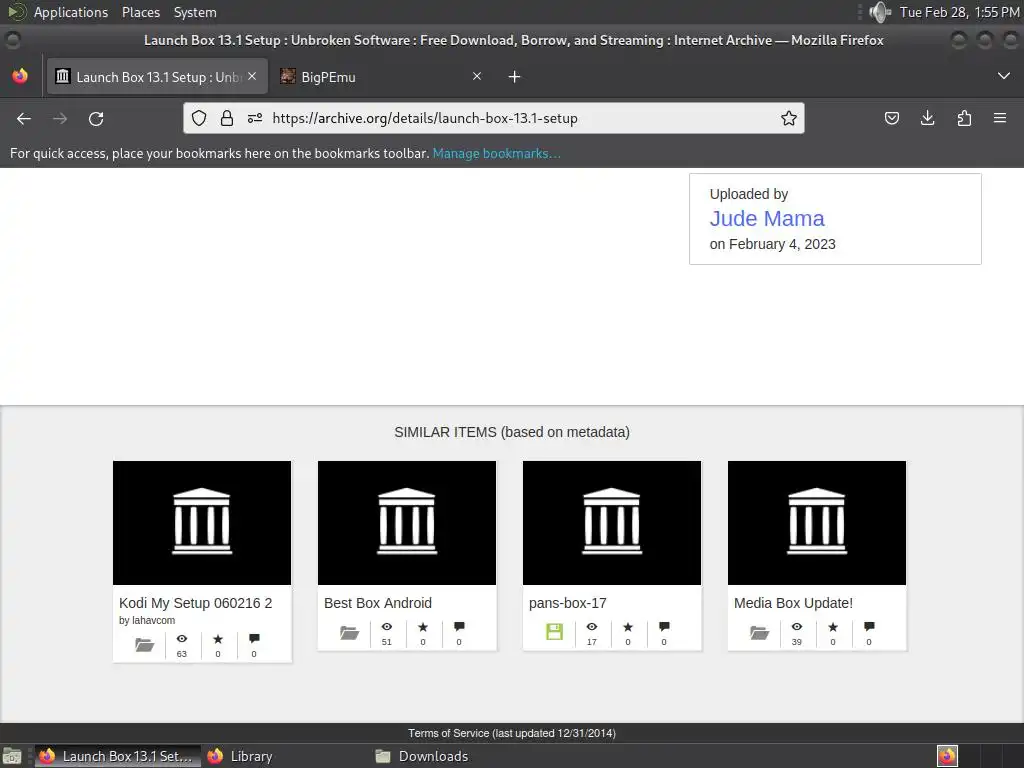Viewport: 1024px width, 768px height.
Task: Open Kodi My Setup 060216 2 thumbnail
Action: [x=202, y=522]
